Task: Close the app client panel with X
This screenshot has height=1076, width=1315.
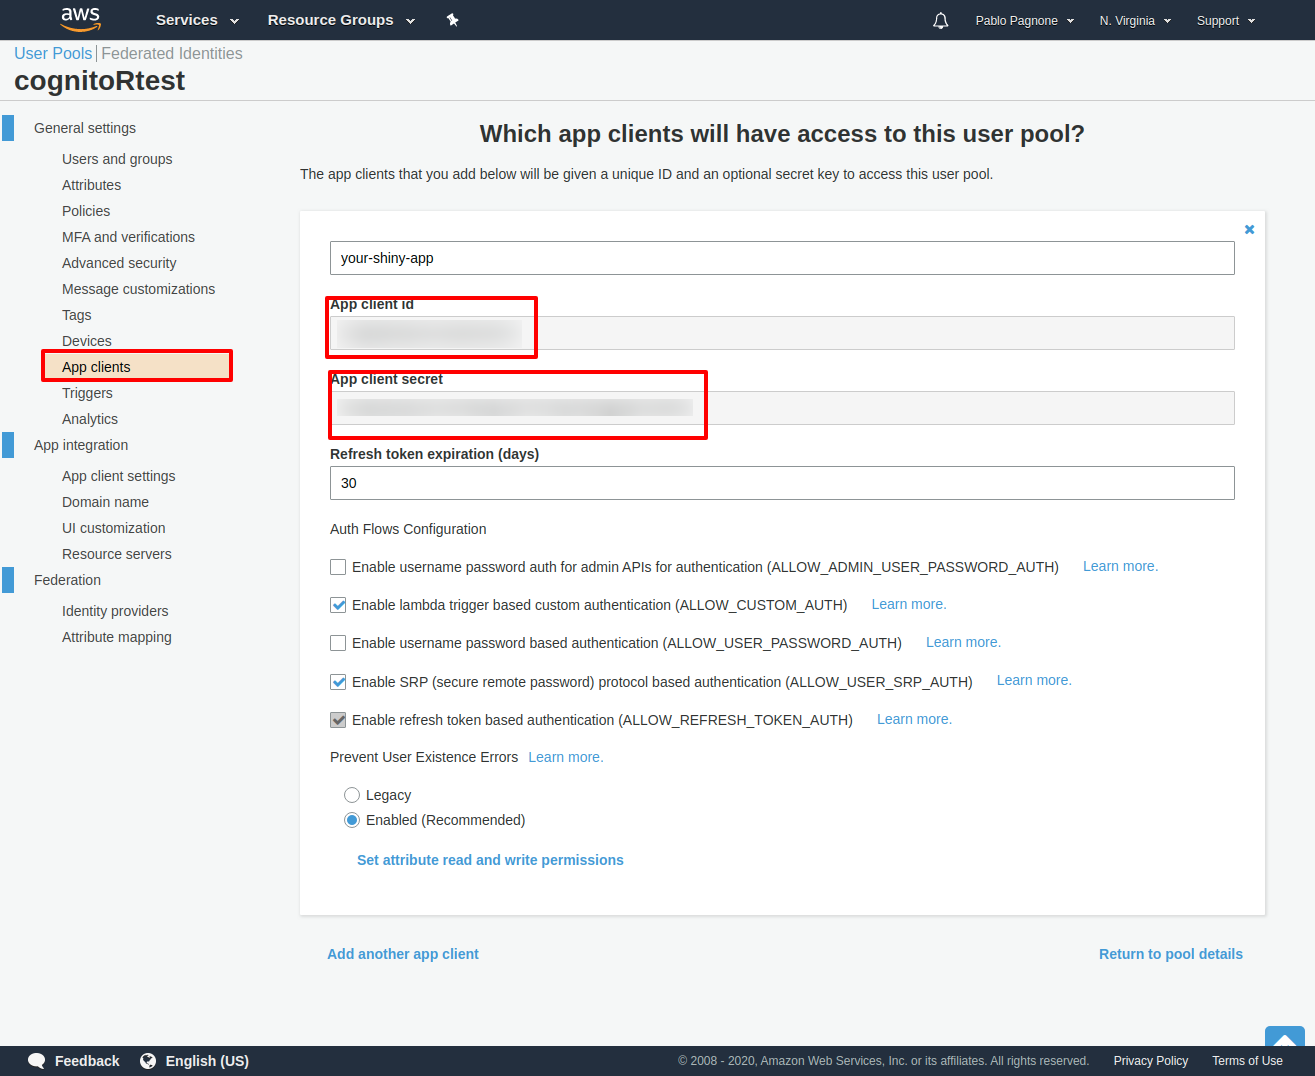Action: point(1249,230)
